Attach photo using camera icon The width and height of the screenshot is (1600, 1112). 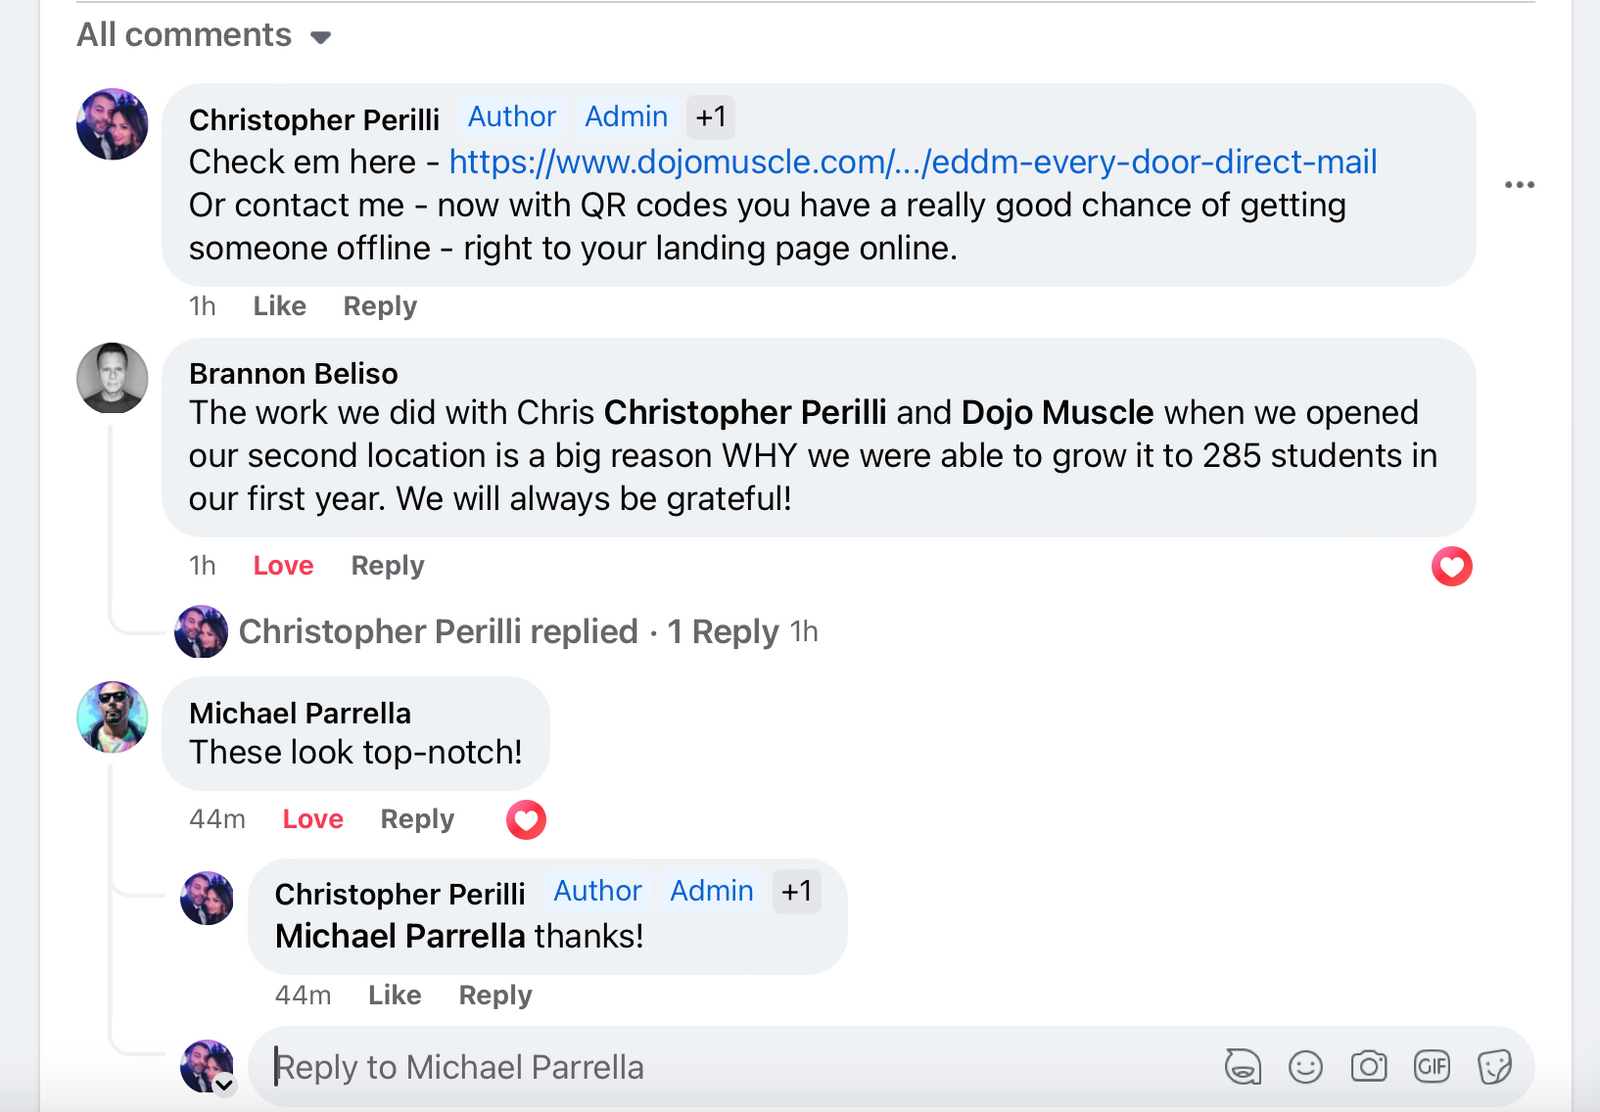(x=1368, y=1067)
